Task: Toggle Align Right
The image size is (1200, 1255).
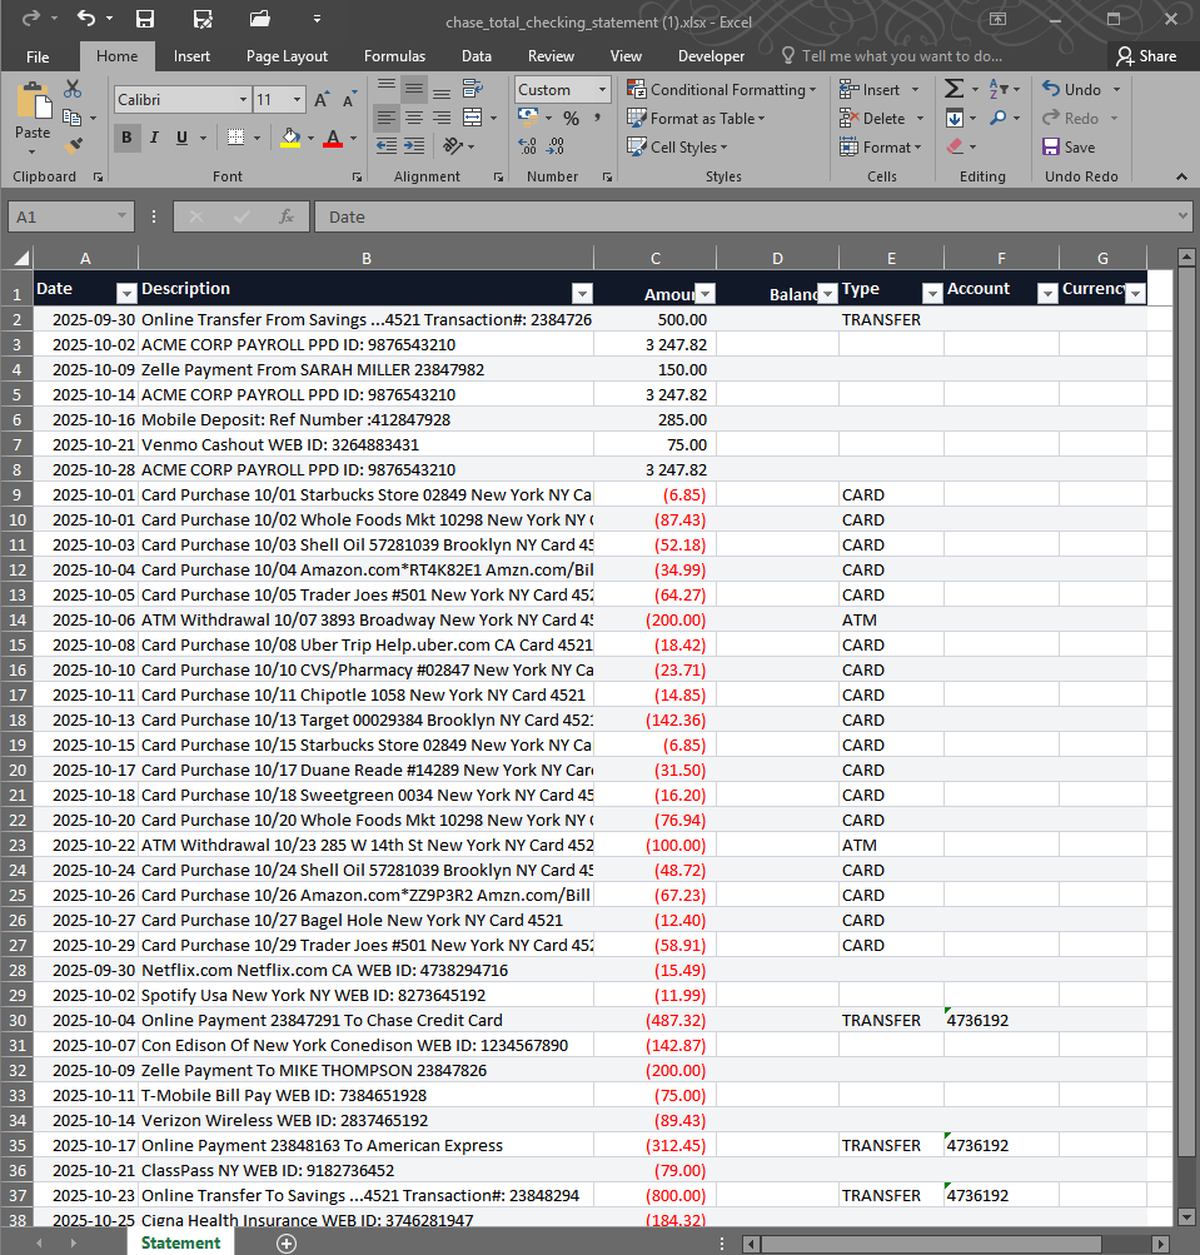Action: tap(442, 118)
